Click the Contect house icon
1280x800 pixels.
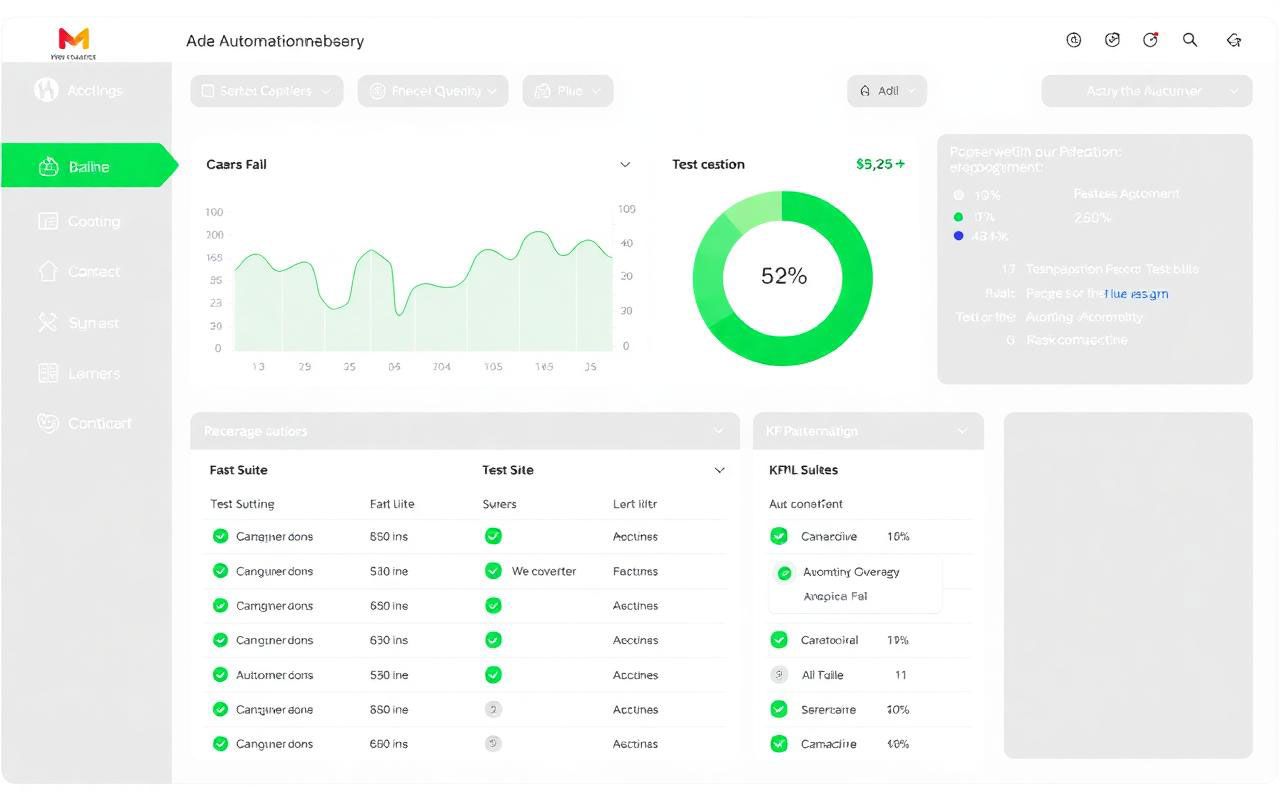[x=47, y=271]
